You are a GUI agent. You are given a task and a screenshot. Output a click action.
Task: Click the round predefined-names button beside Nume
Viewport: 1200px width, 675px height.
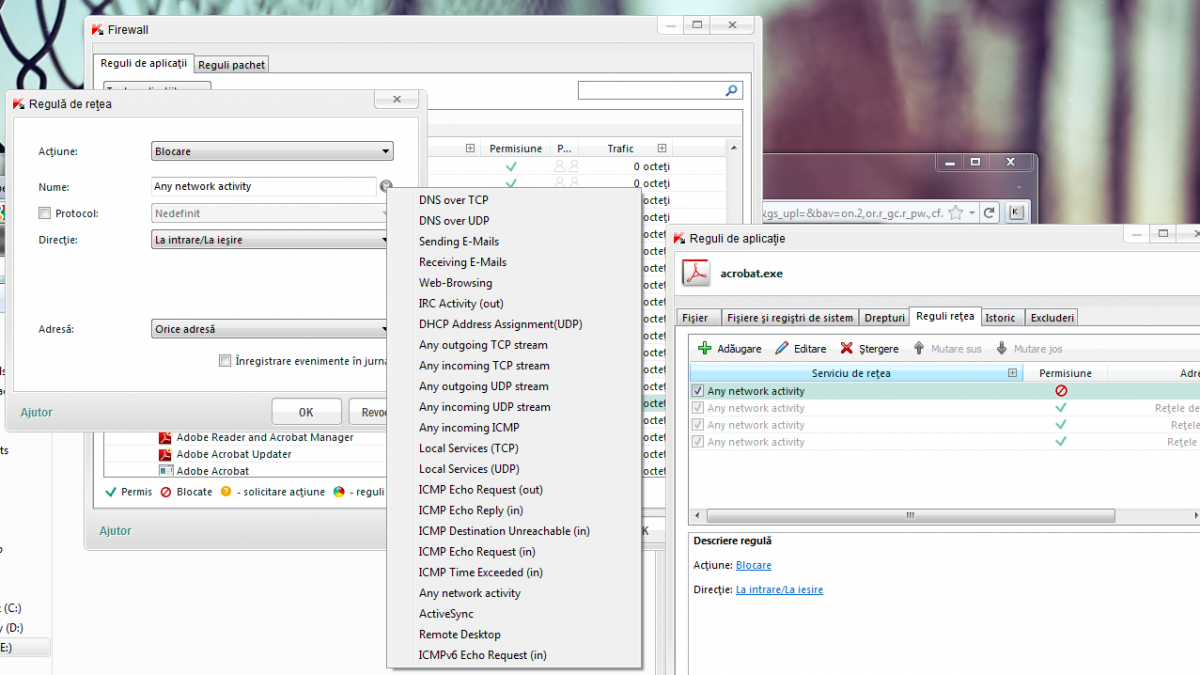386,186
